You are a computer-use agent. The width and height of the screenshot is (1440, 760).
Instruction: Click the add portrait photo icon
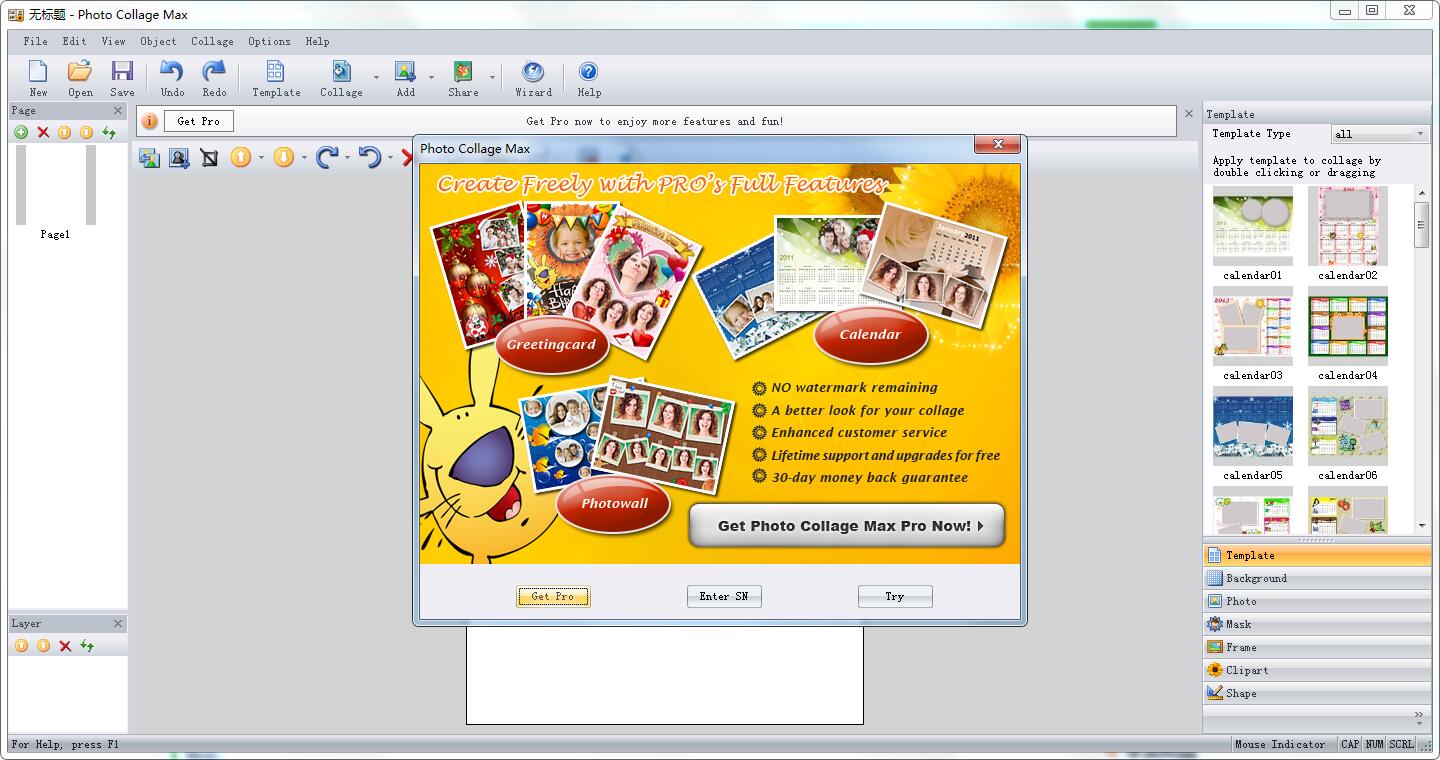[x=179, y=158]
